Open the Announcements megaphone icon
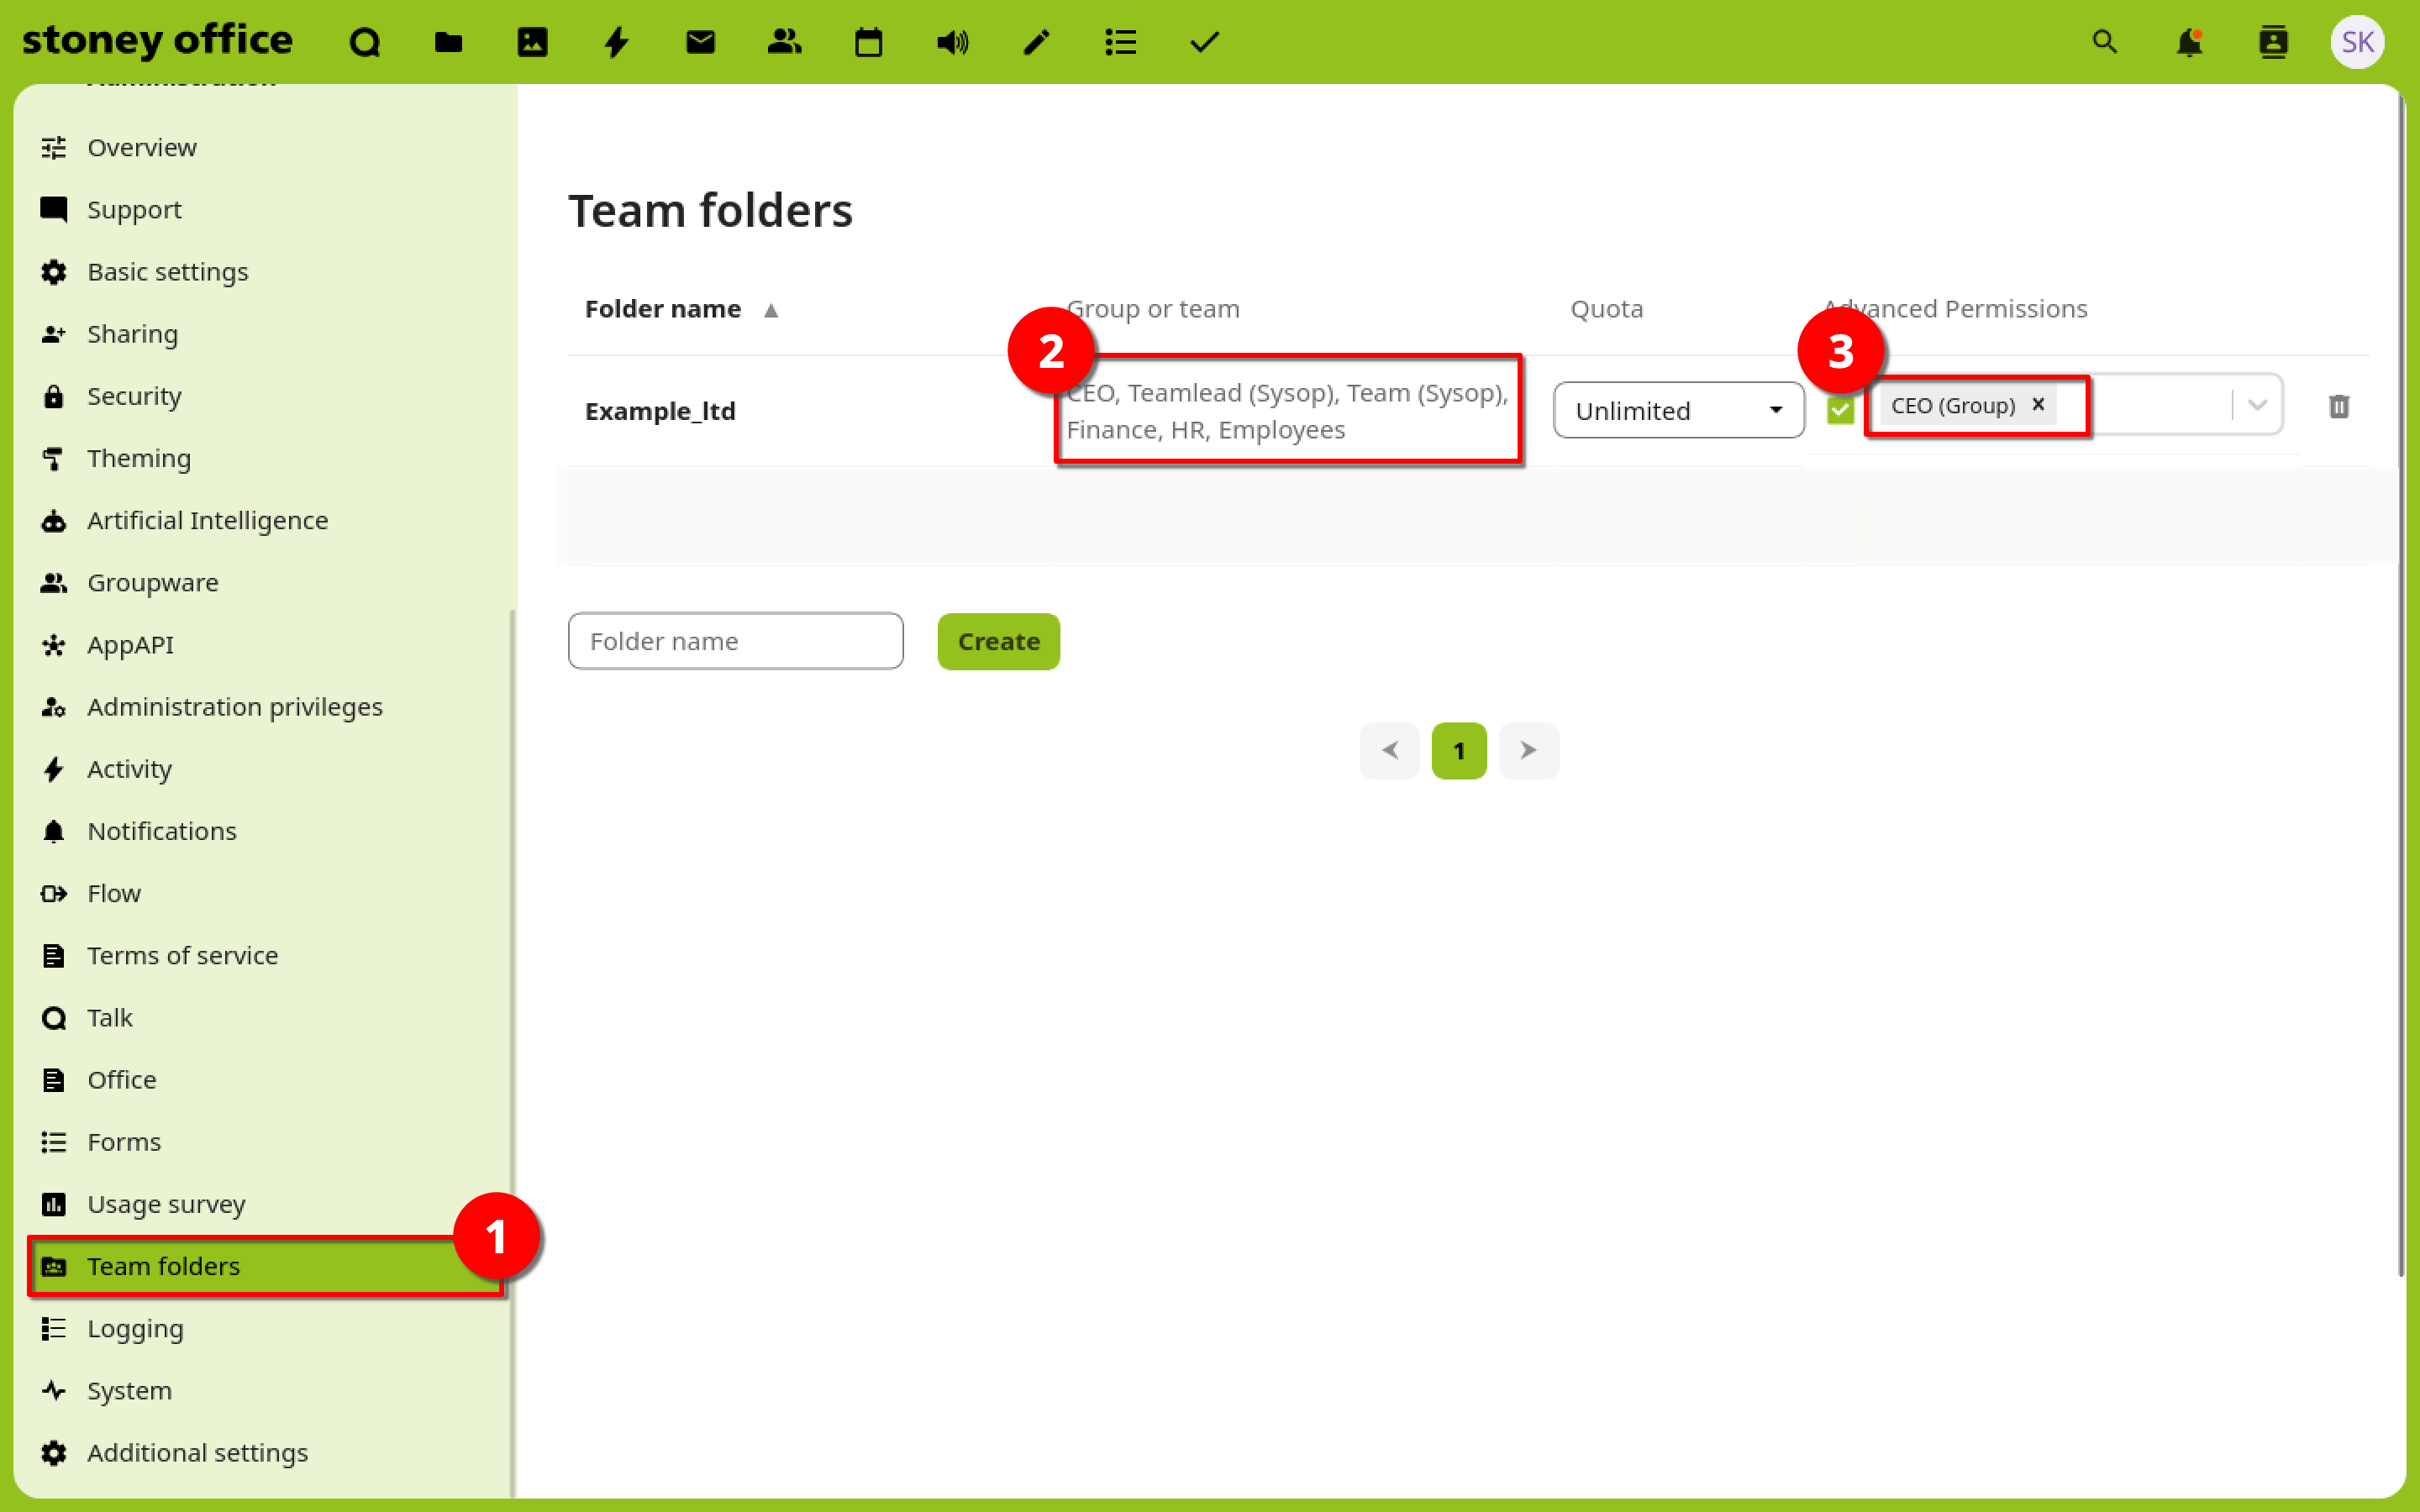Screen dimensions: 2420x1512 coord(952,42)
